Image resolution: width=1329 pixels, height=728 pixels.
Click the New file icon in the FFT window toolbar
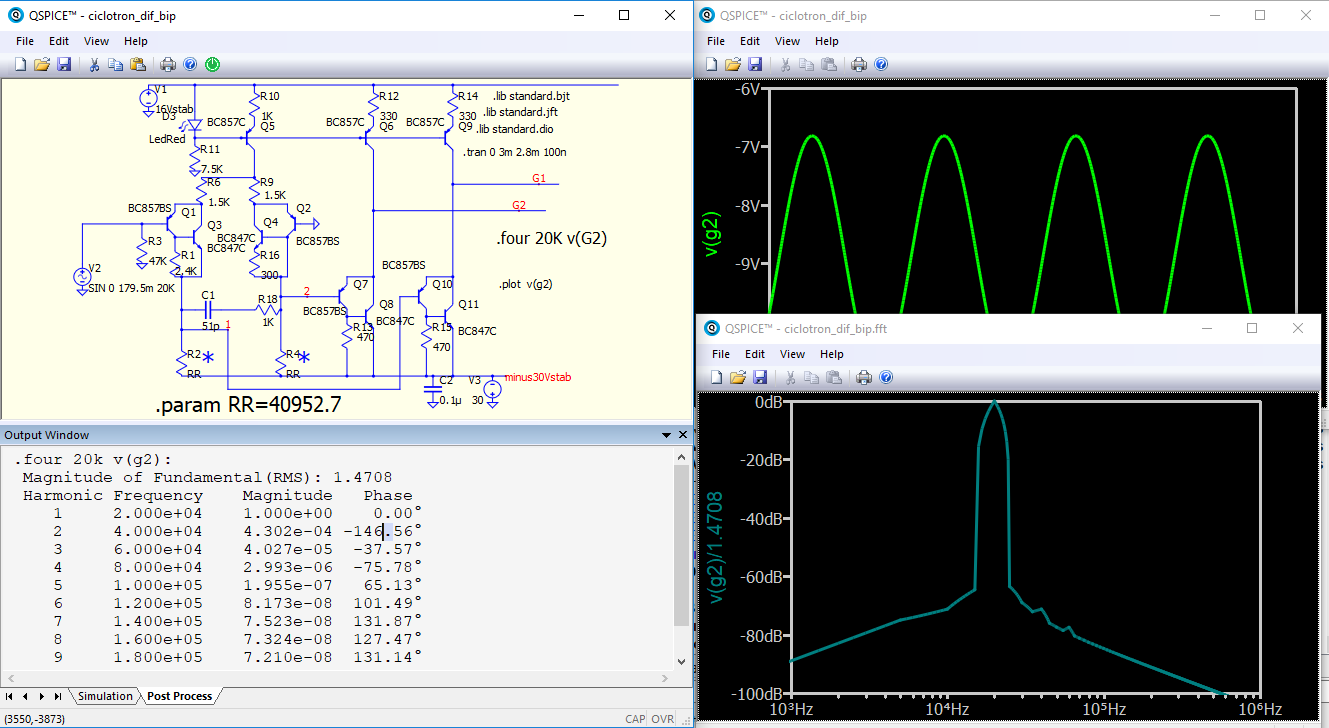715,377
